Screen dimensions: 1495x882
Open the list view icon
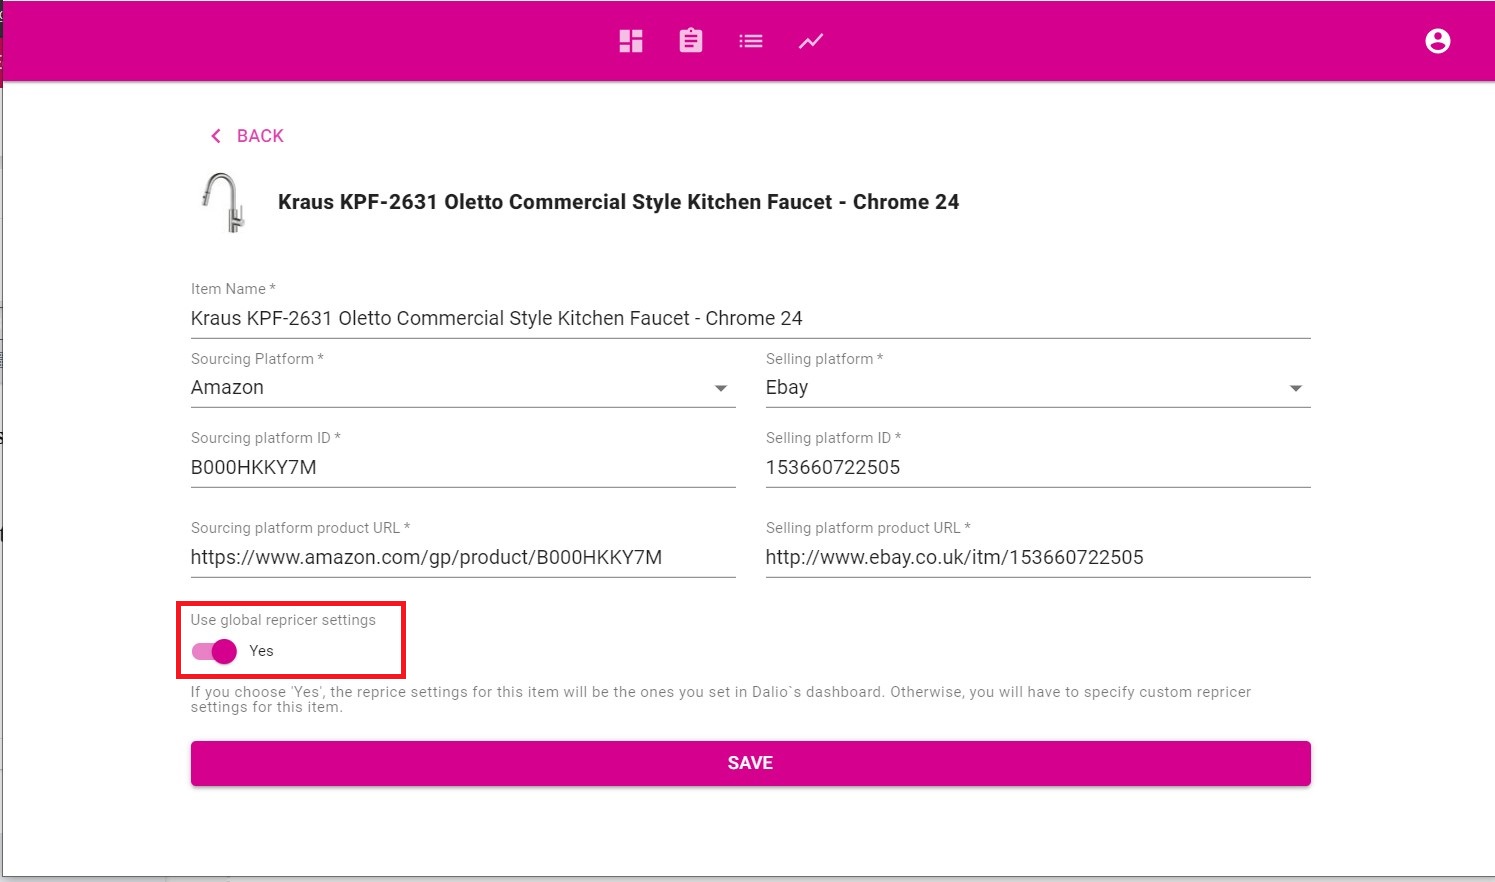(751, 41)
